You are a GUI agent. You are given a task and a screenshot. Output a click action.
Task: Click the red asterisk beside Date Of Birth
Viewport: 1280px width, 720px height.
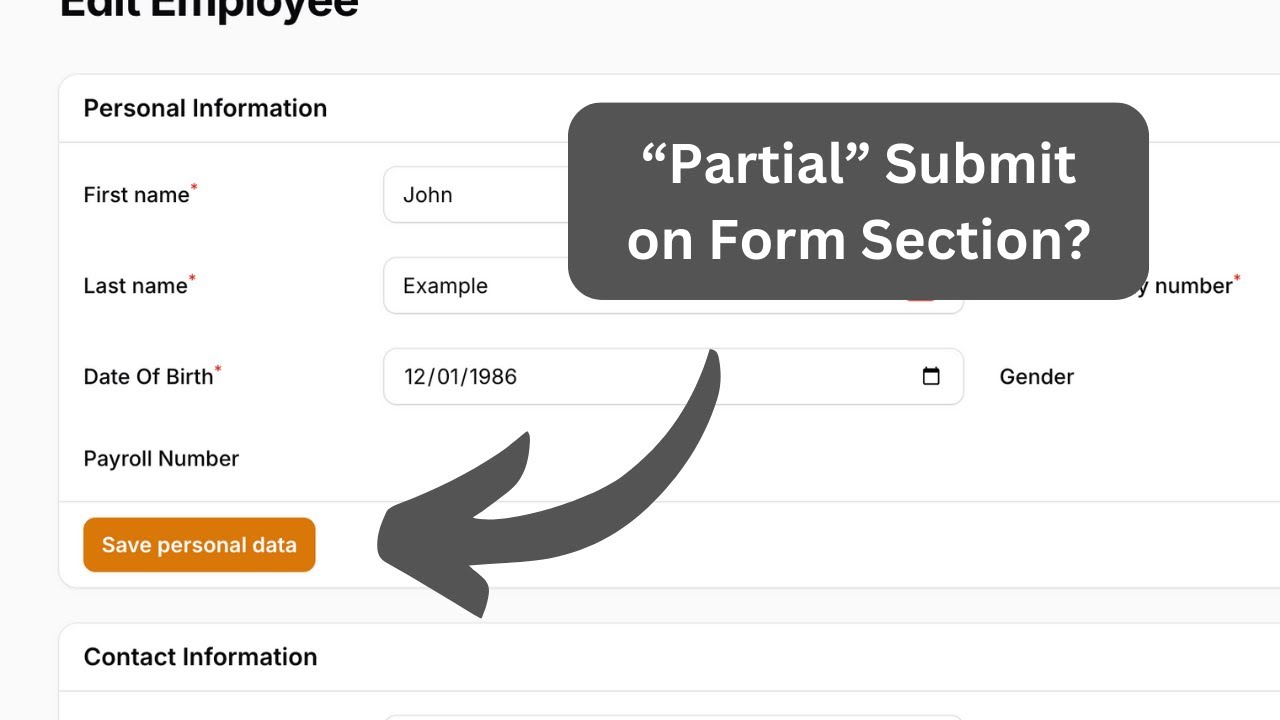pyautogui.click(x=218, y=369)
